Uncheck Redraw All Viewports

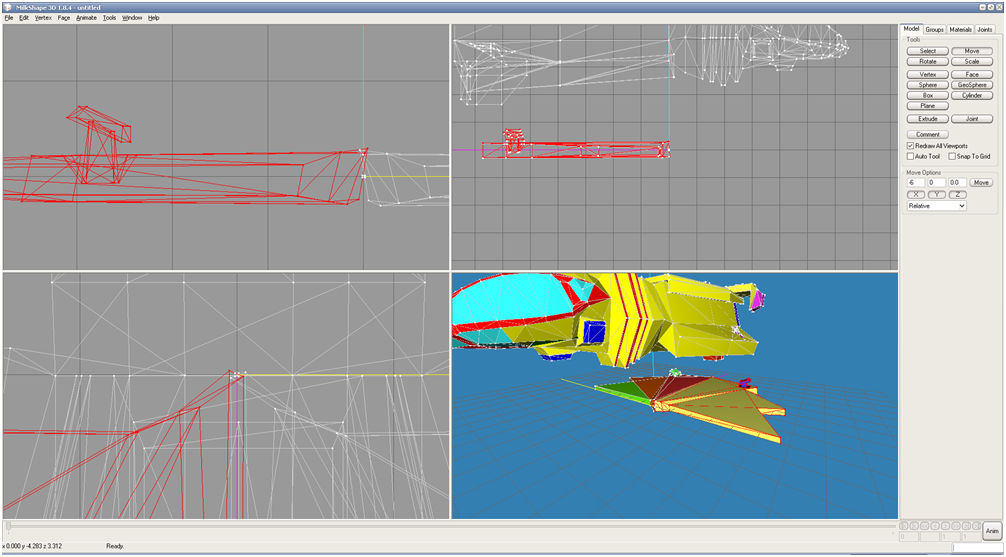[x=910, y=146]
